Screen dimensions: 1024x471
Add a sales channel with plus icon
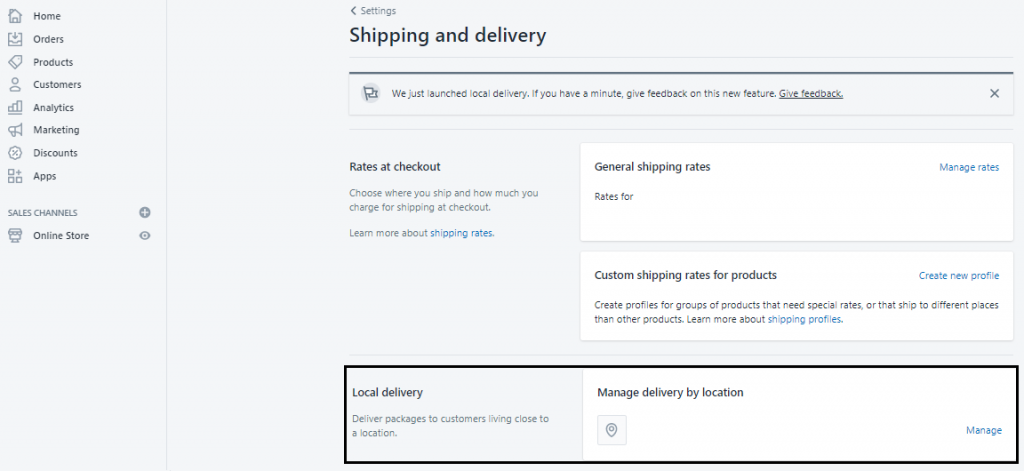pos(145,212)
